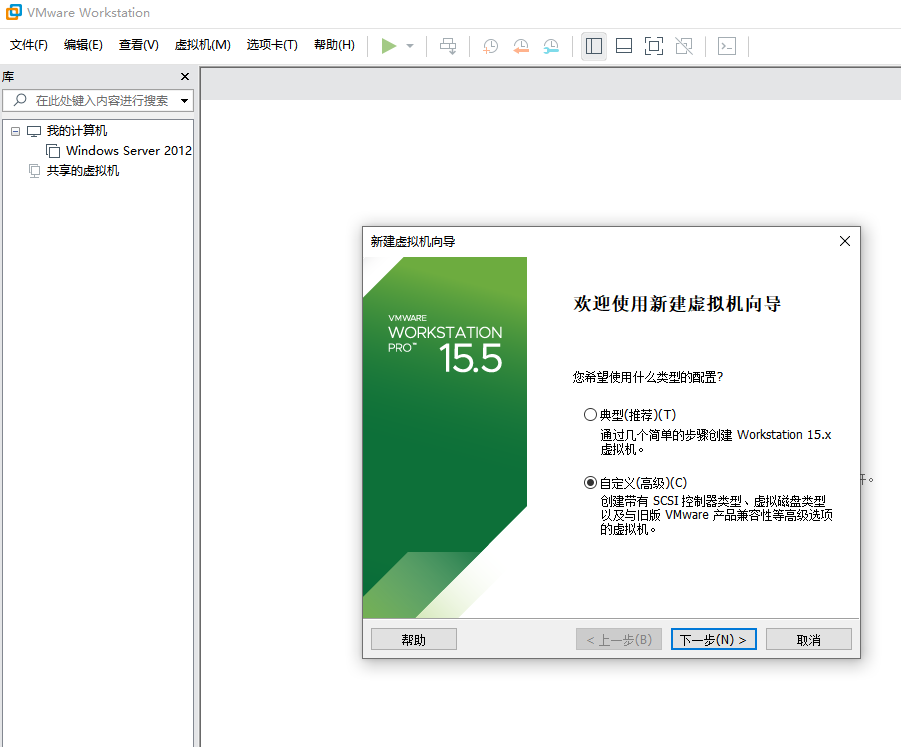The image size is (901, 747).
Task: Open the console view icon
Action: tap(727, 46)
